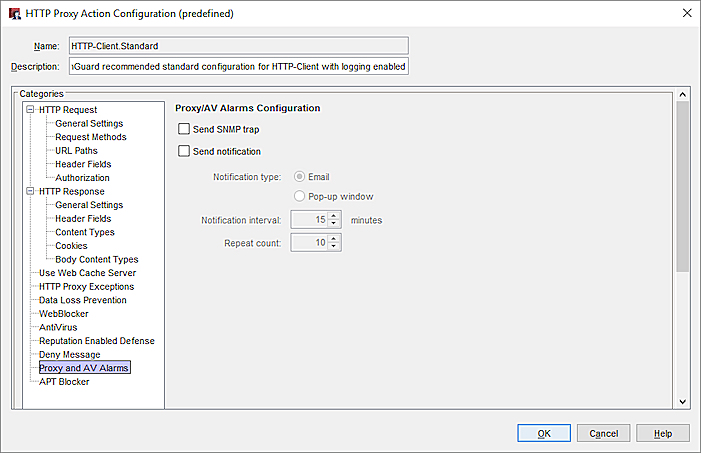Decrease the Repeat count value
701x453 pixels.
[x=334, y=246]
